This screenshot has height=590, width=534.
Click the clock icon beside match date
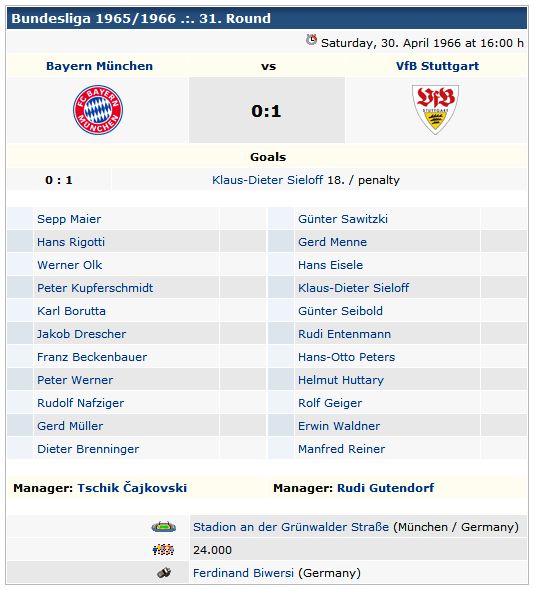[x=311, y=40]
